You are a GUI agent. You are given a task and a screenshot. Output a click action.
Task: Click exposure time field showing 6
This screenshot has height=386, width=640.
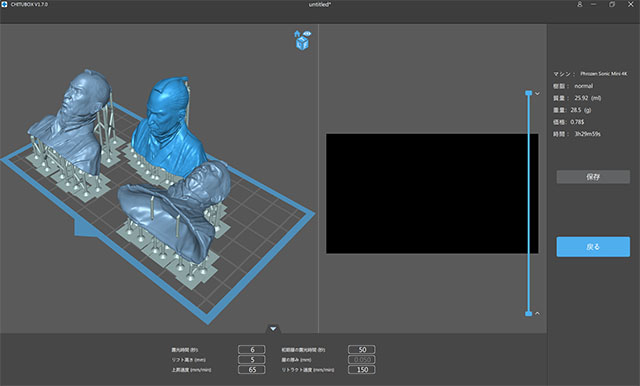pos(252,349)
